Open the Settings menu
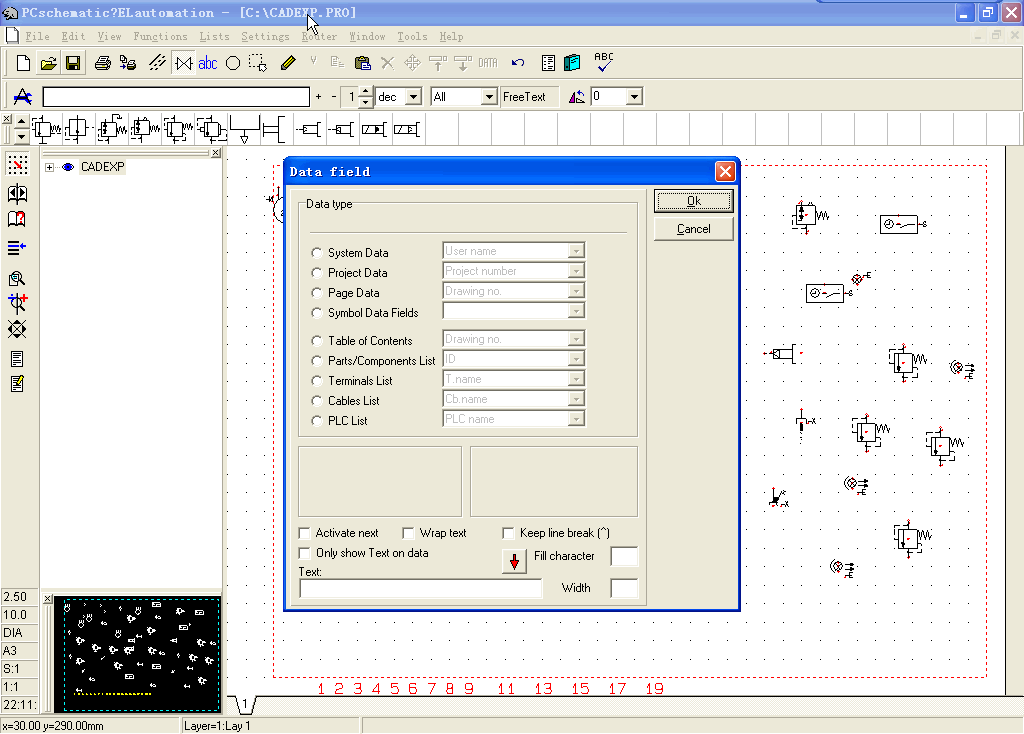 [265, 37]
